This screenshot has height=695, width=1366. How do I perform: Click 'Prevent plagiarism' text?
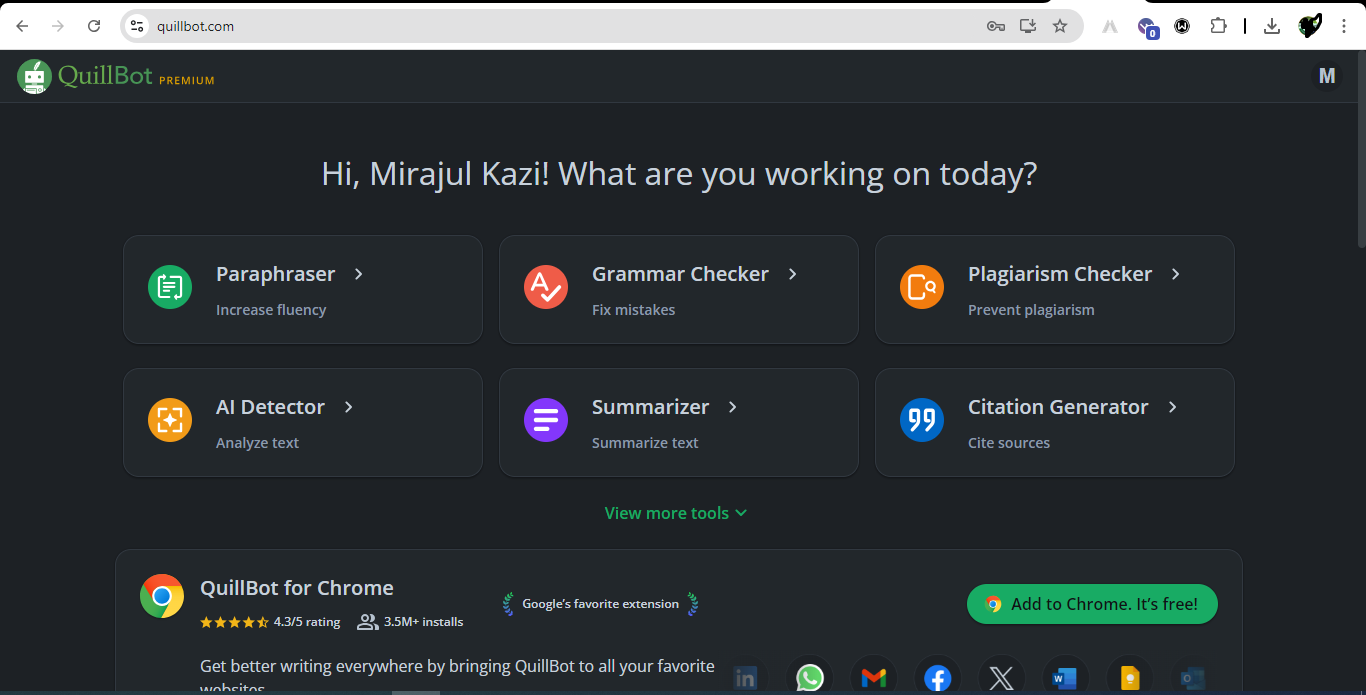pos(1031,310)
